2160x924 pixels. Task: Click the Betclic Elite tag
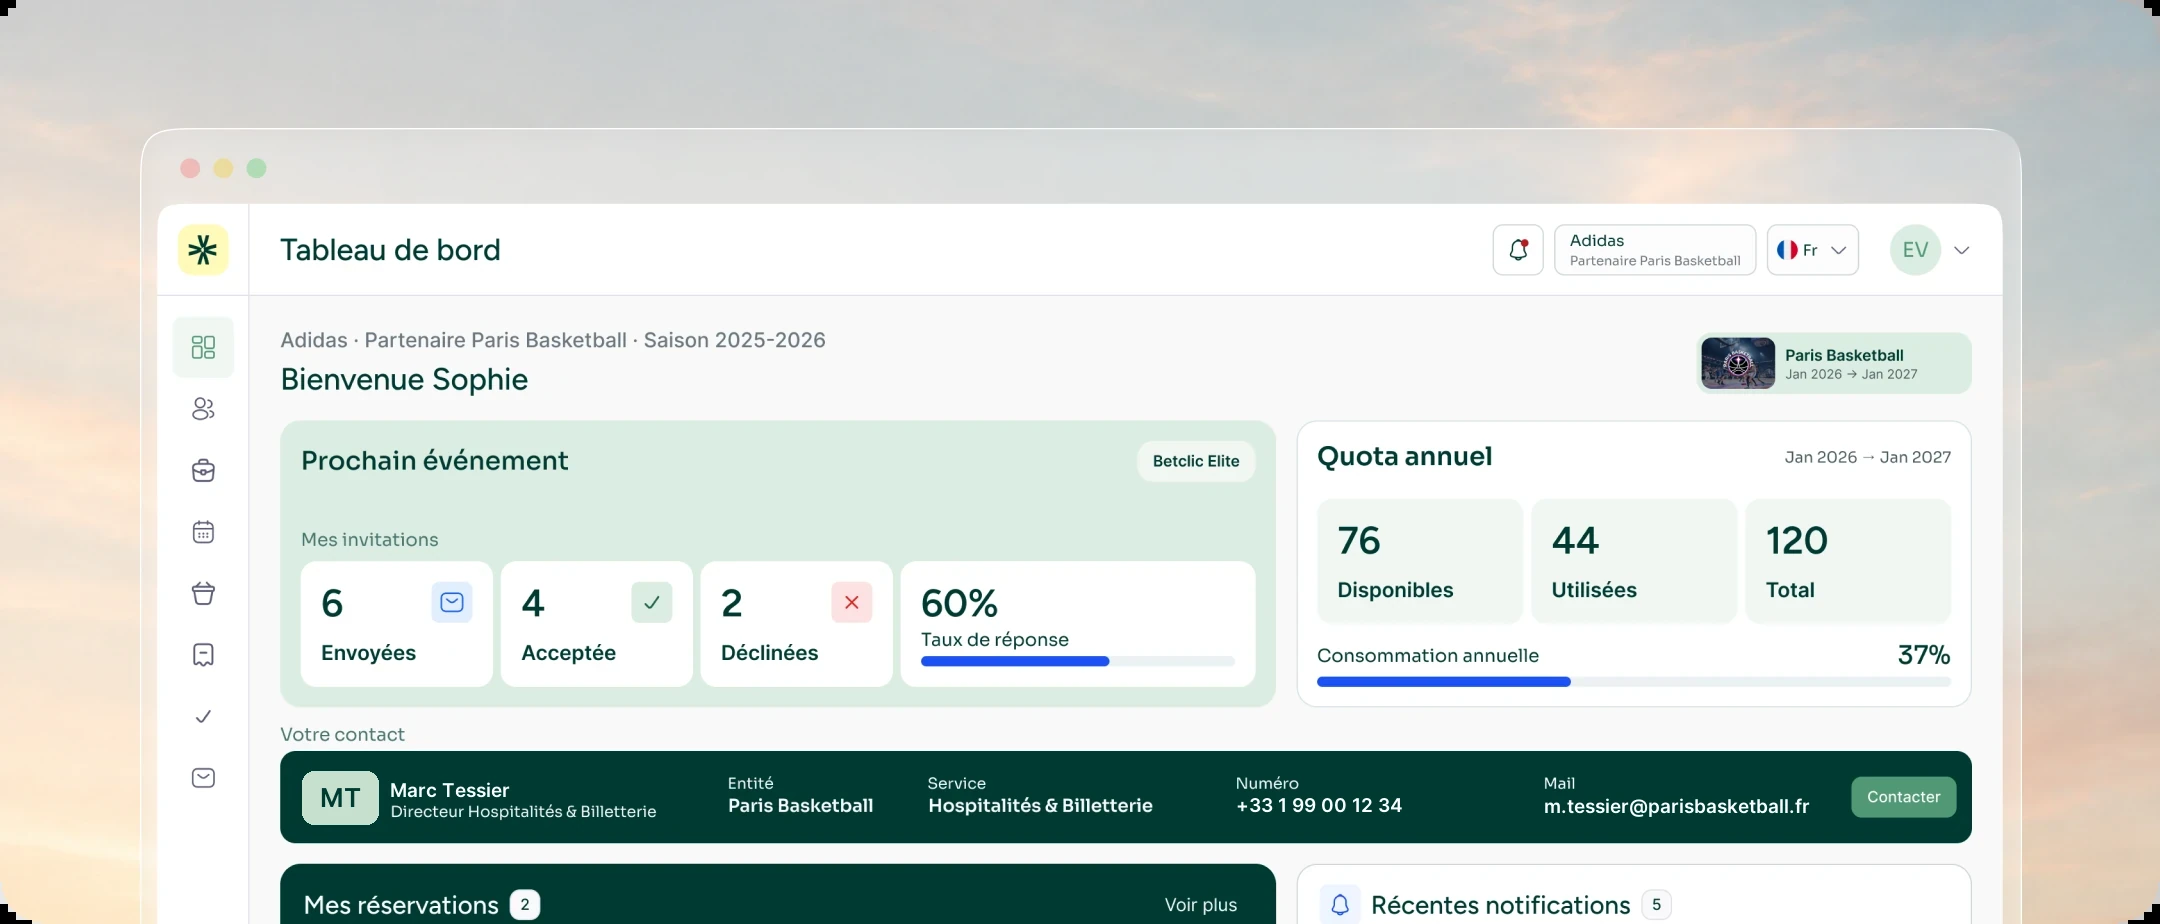click(1196, 461)
